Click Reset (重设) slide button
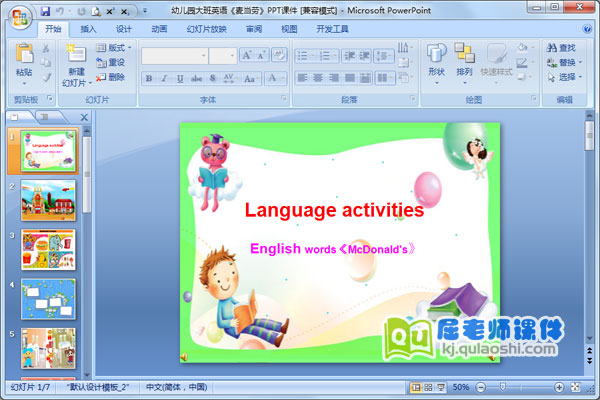This screenshot has width=600, height=400. 110,62
